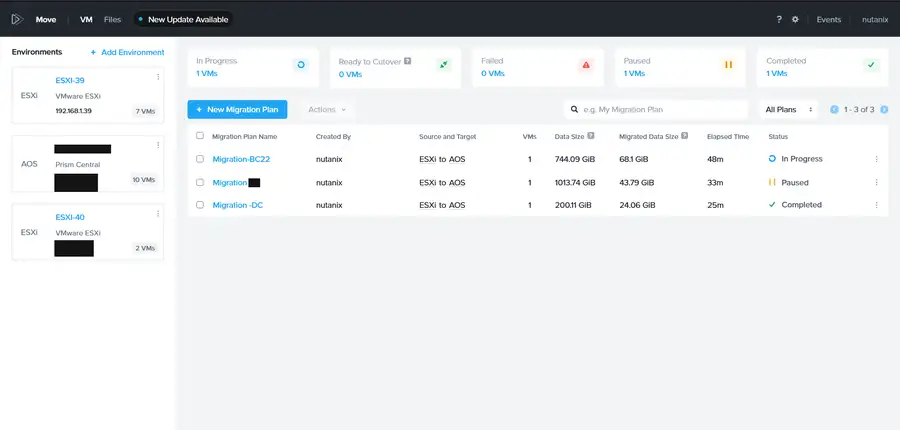Open row actions menu for Migration -DC
The image size is (900, 430).
[x=876, y=205]
